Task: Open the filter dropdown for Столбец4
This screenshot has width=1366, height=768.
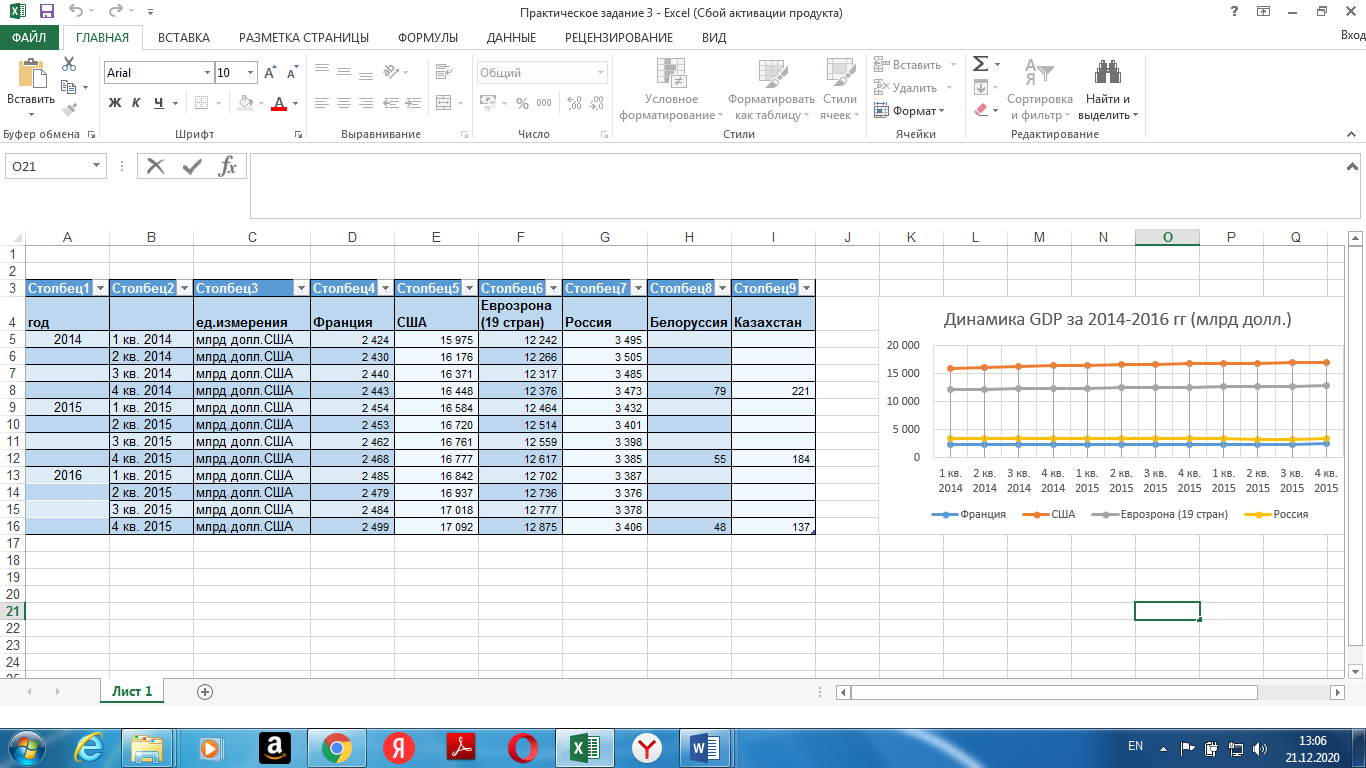Action: coord(385,288)
